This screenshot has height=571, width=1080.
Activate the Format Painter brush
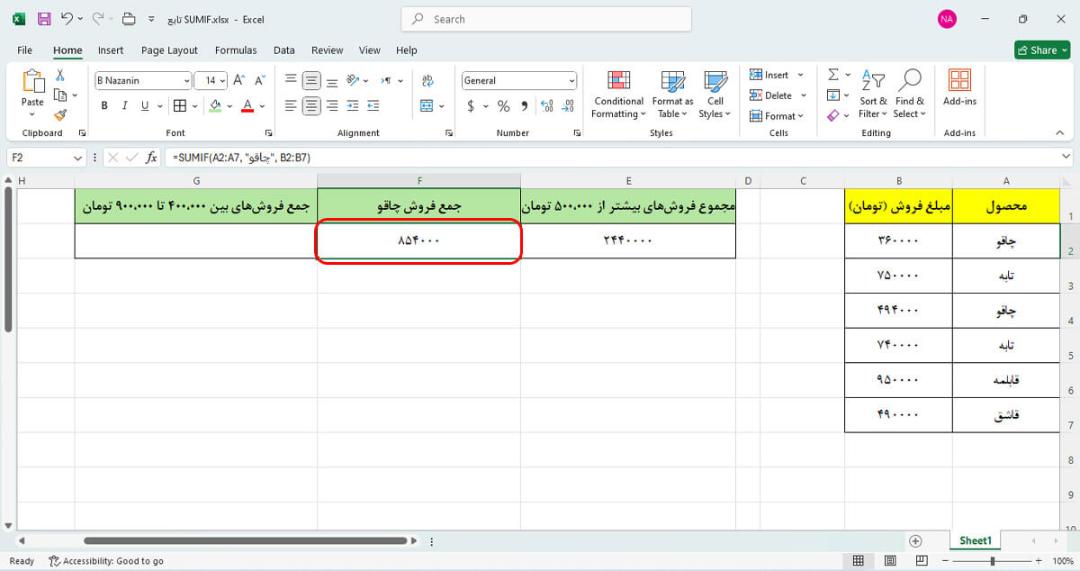[x=60, y=115]
